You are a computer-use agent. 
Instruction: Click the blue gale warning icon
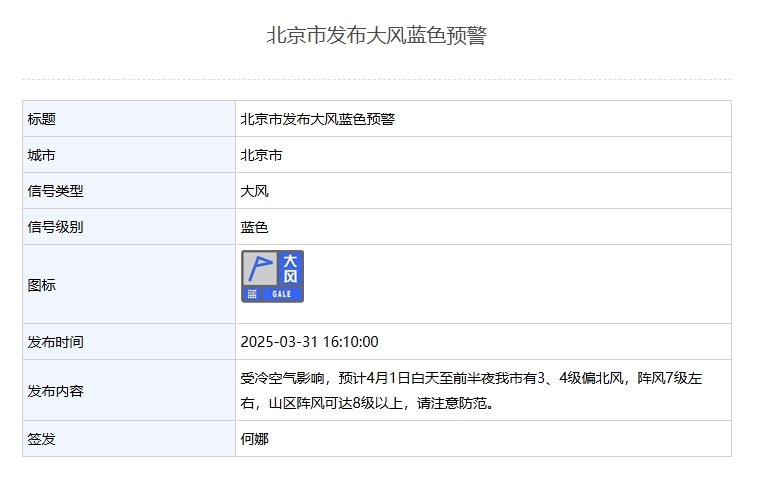(272, 276)
